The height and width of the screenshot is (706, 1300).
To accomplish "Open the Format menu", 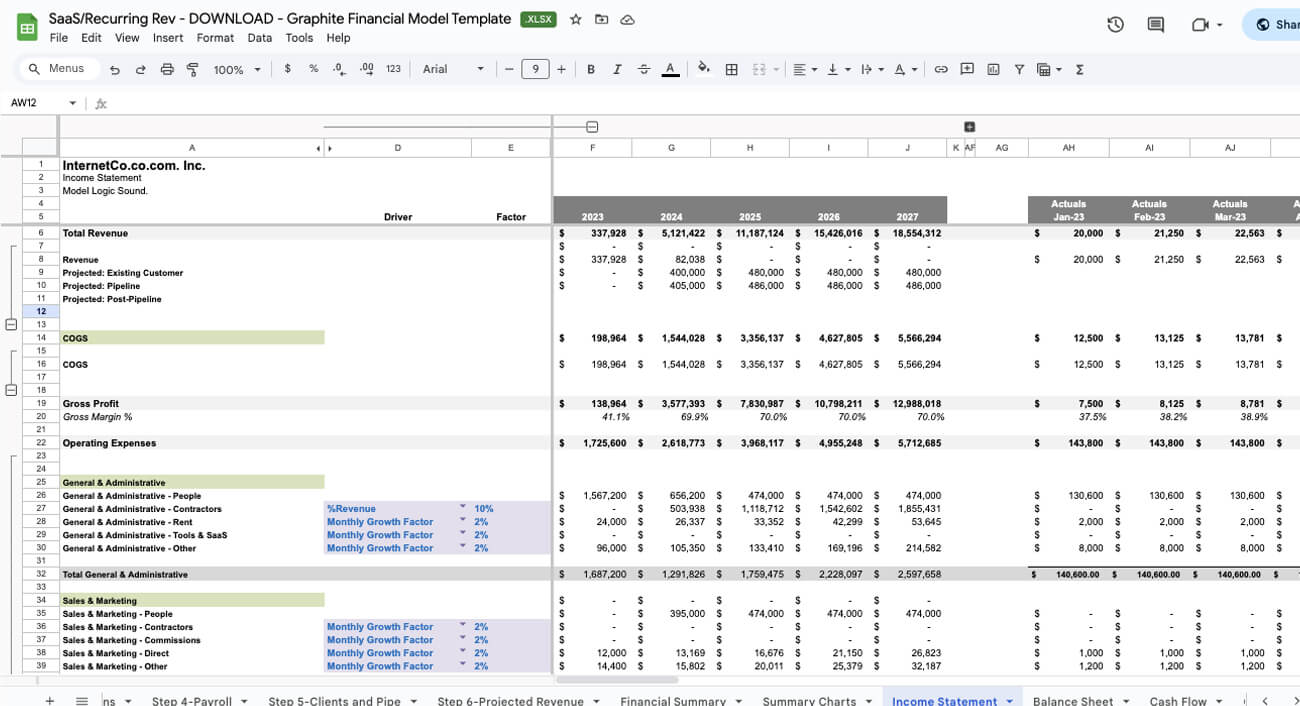I will [215, 38].
